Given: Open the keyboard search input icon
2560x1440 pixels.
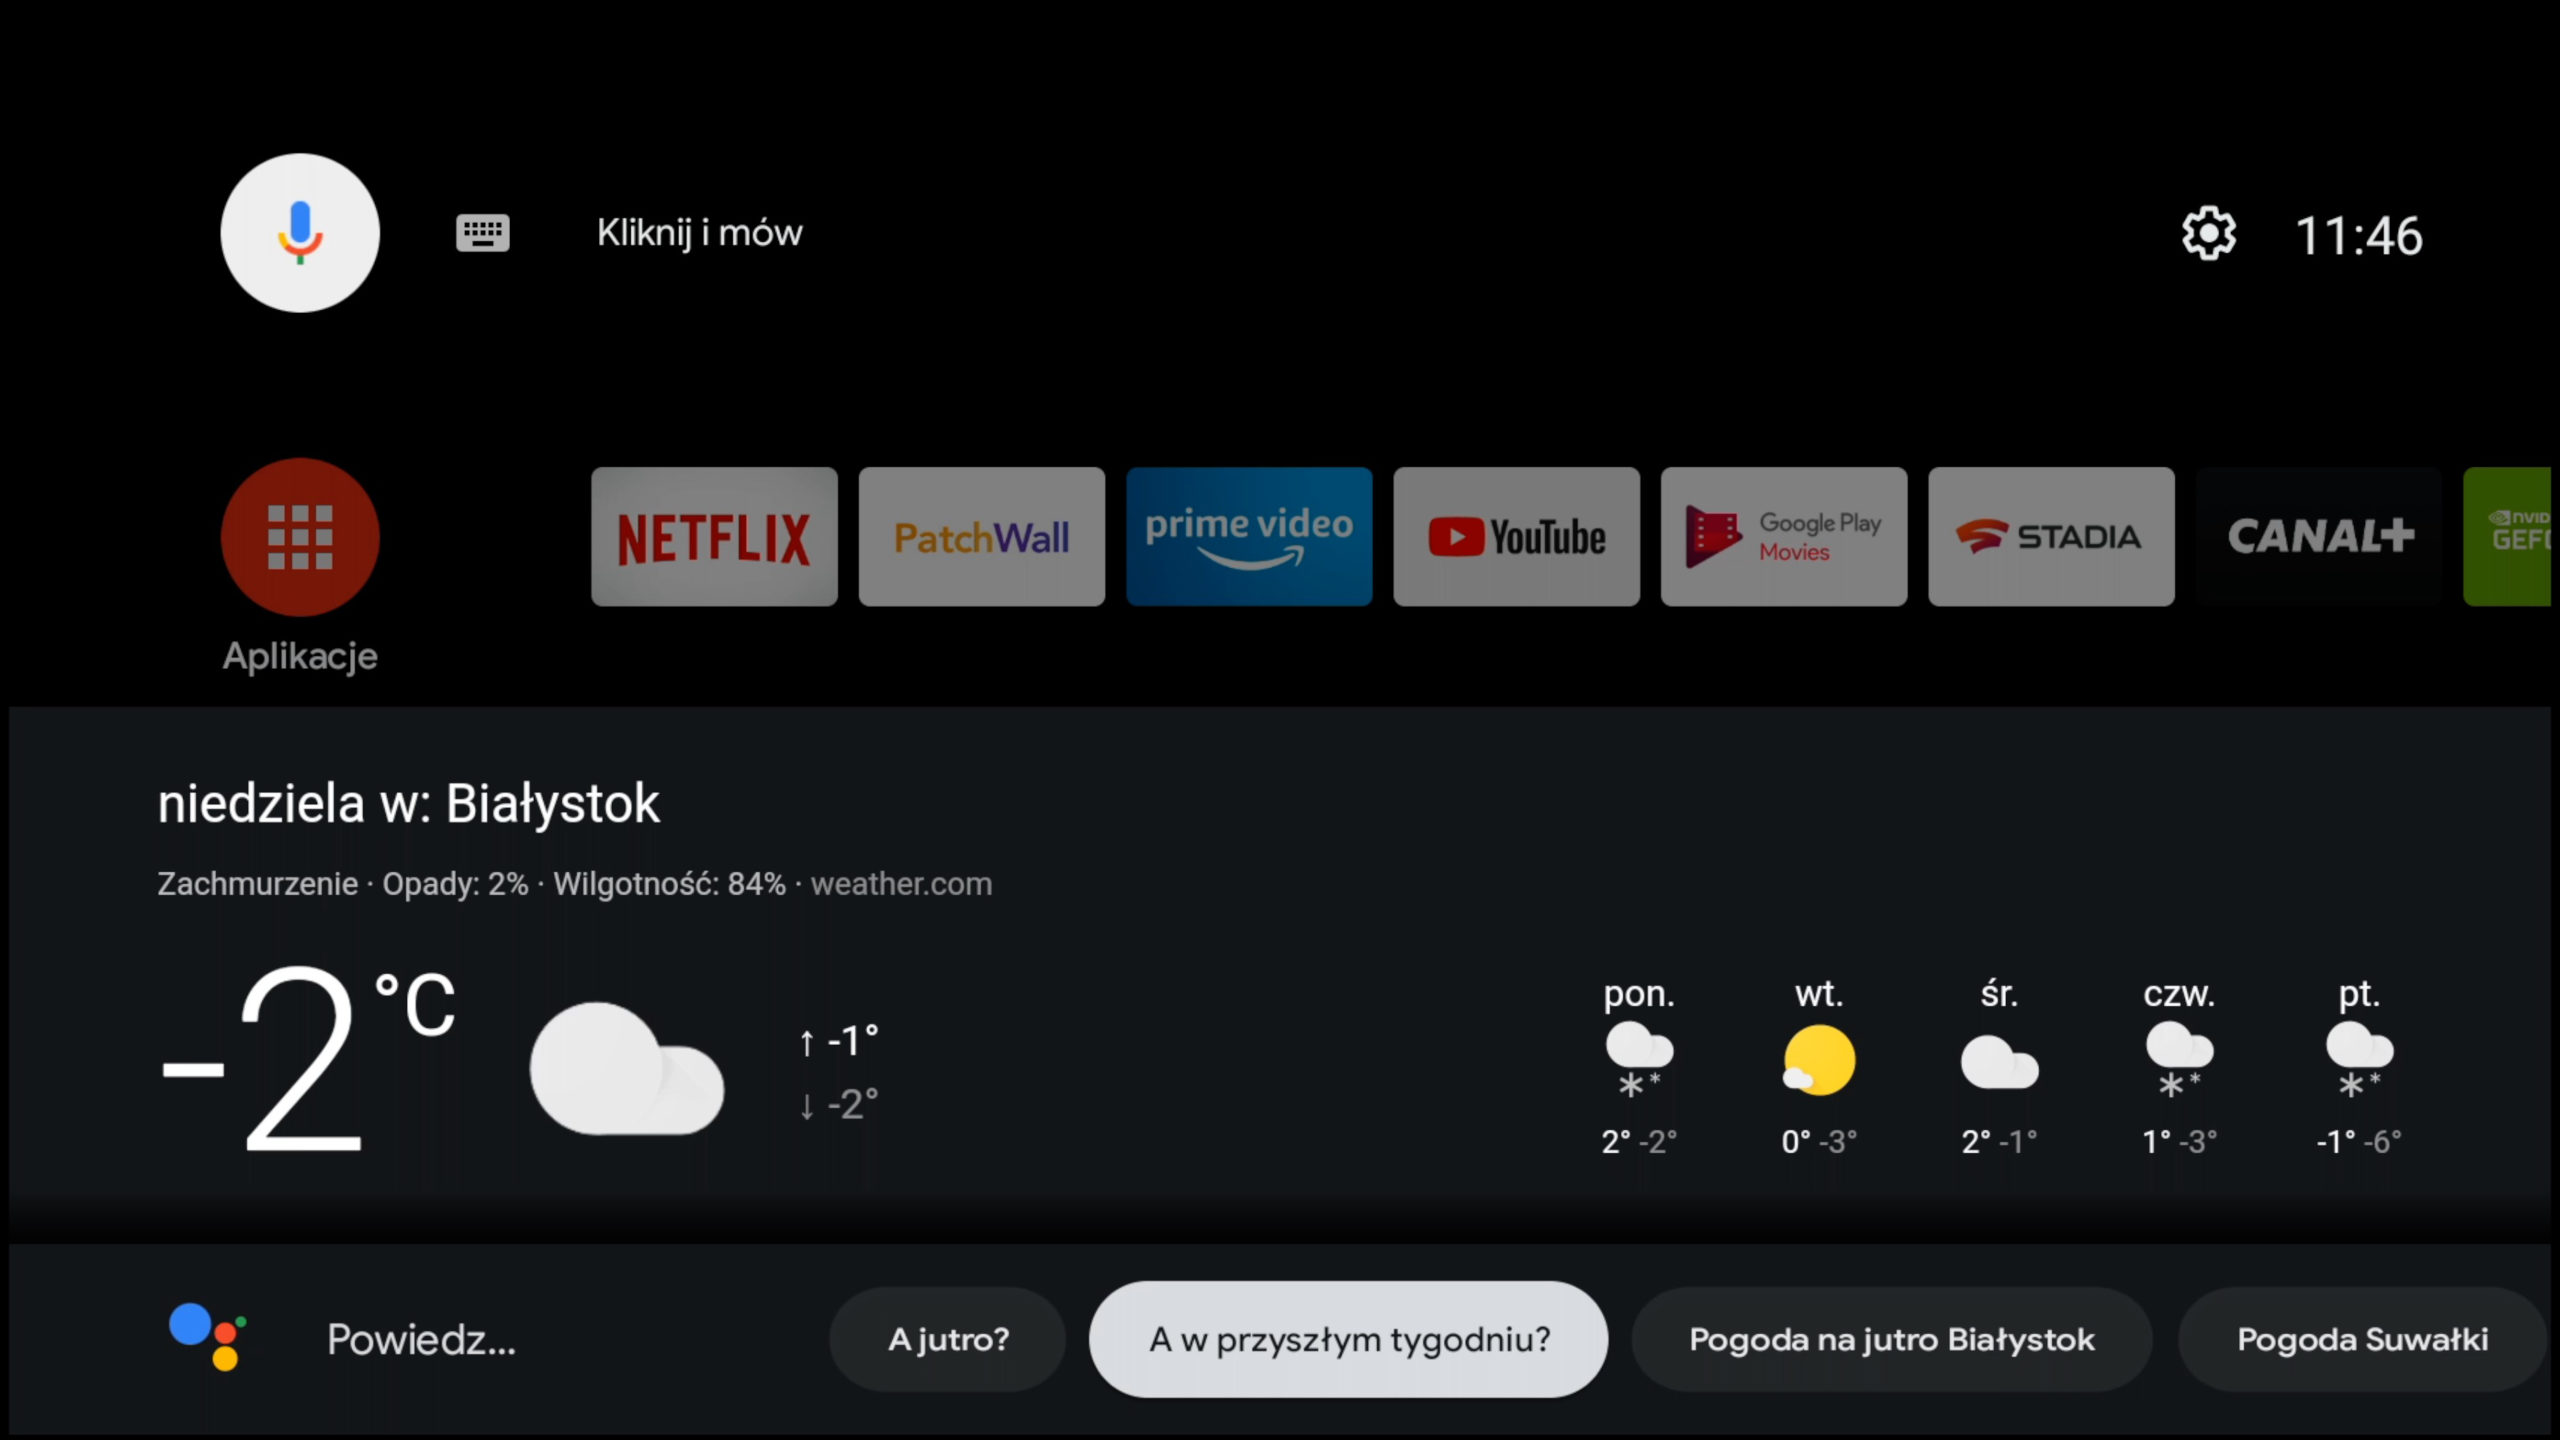Looking at the screenshot, I should click(483, 233).
